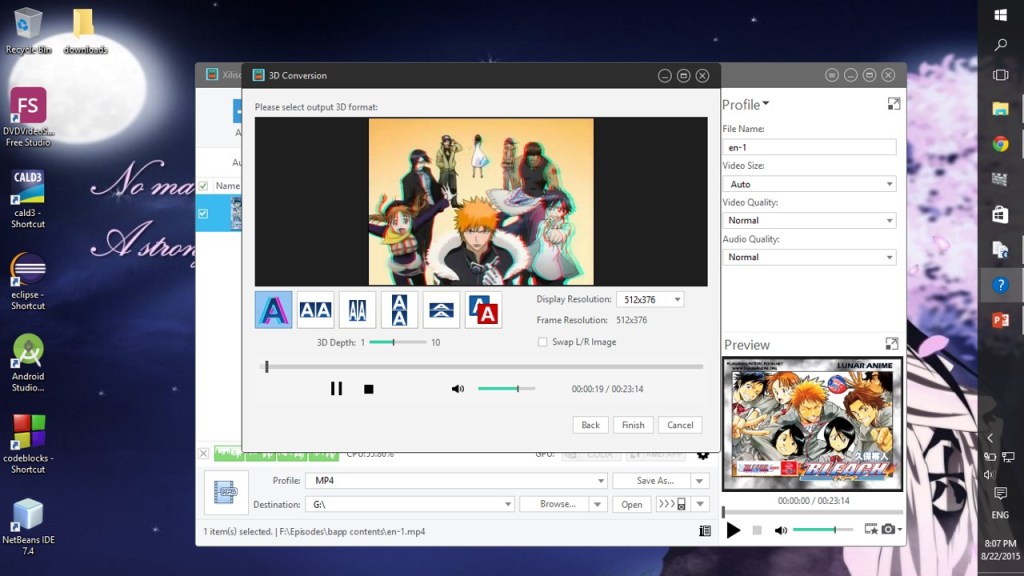Select the anaglyph red/cyan 3D format
The image size is (1024, 576).
(x=274, y=310)
